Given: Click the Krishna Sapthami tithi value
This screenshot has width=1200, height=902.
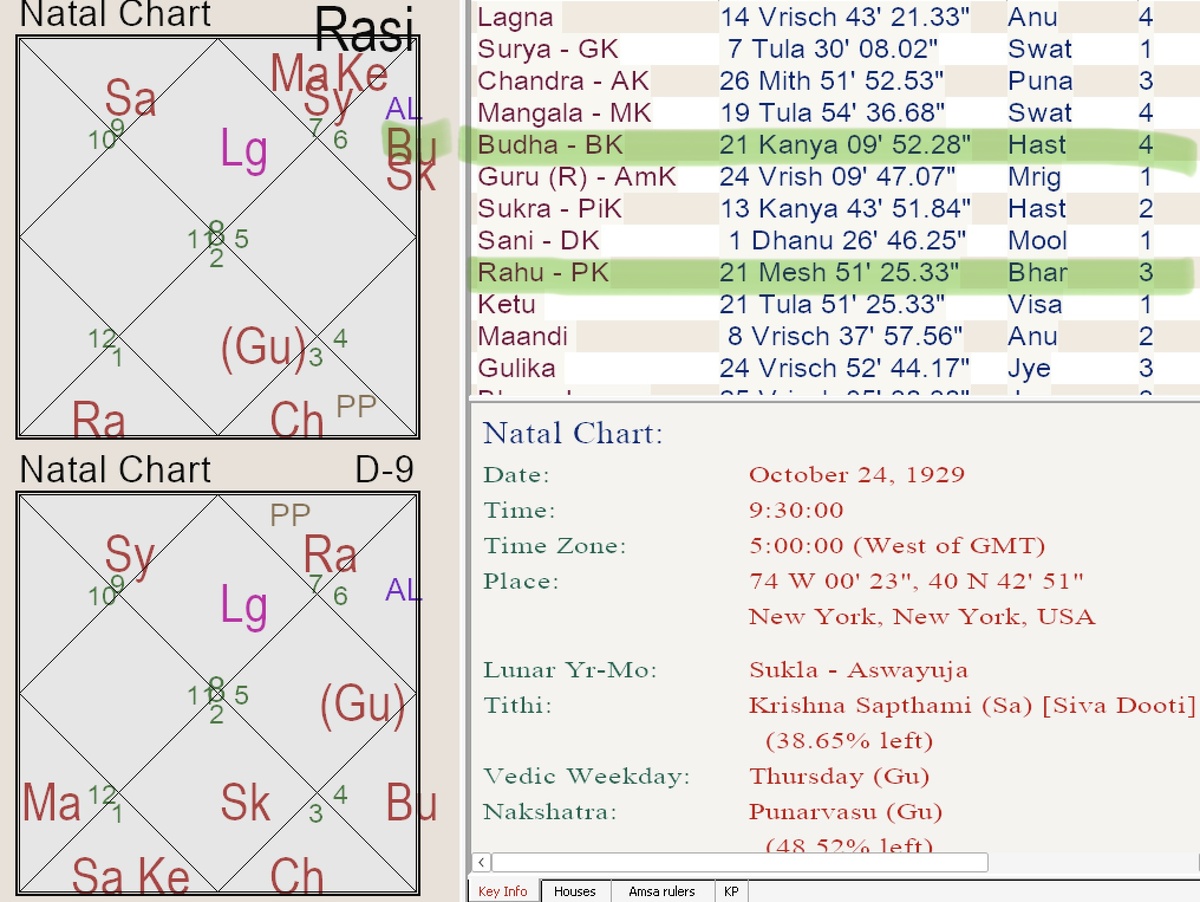Looking at the screenshot, I should (972, 706).
